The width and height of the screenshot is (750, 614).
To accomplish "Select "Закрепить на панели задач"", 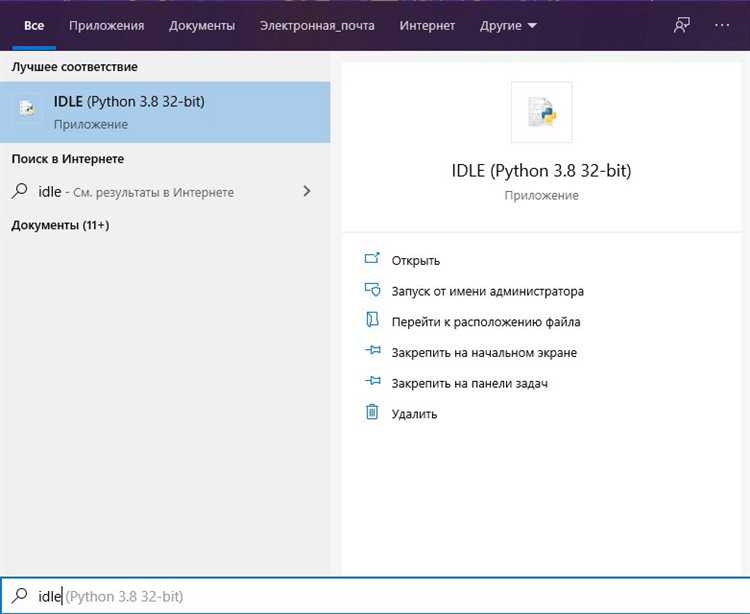I will pyautogui.click(x=470, y=383).
